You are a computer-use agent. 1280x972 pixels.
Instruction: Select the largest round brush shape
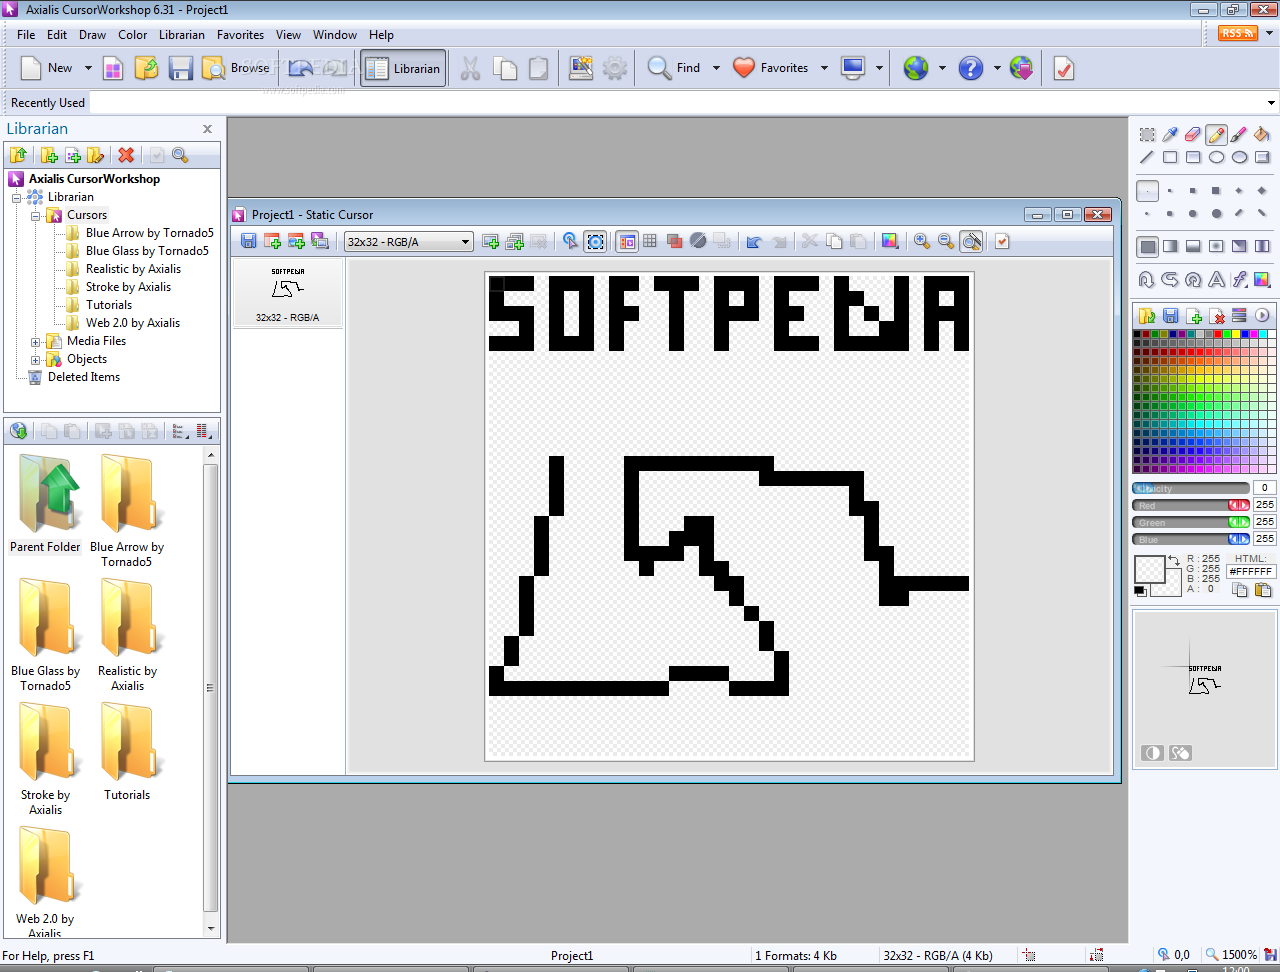(1216, 213)
